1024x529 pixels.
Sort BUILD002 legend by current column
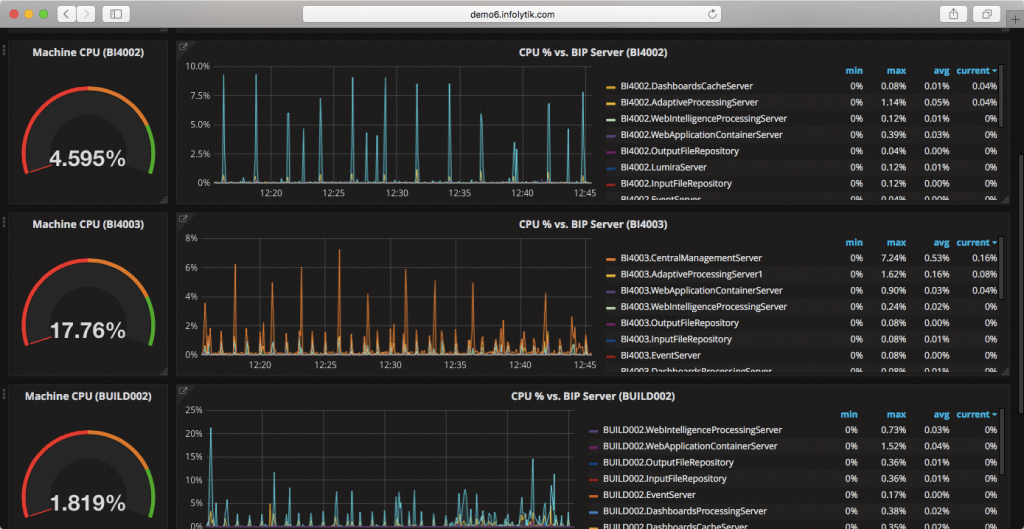975,414
